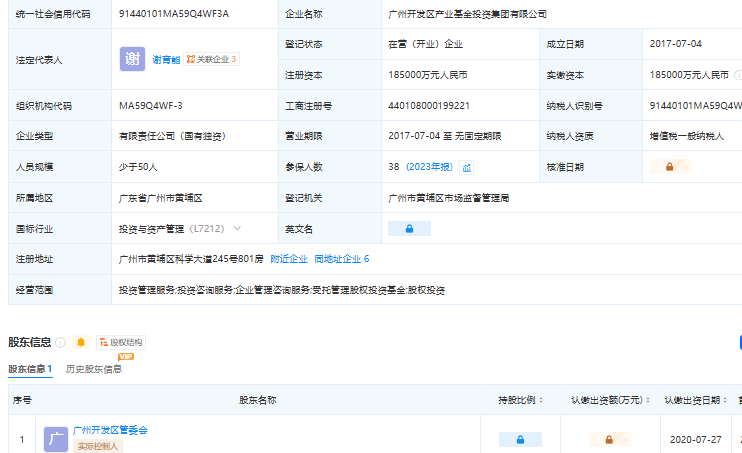This screenshot has height=453, width=742.
Task: Click the 工商注册号 value 440108000199221
Action: (429, 106)
